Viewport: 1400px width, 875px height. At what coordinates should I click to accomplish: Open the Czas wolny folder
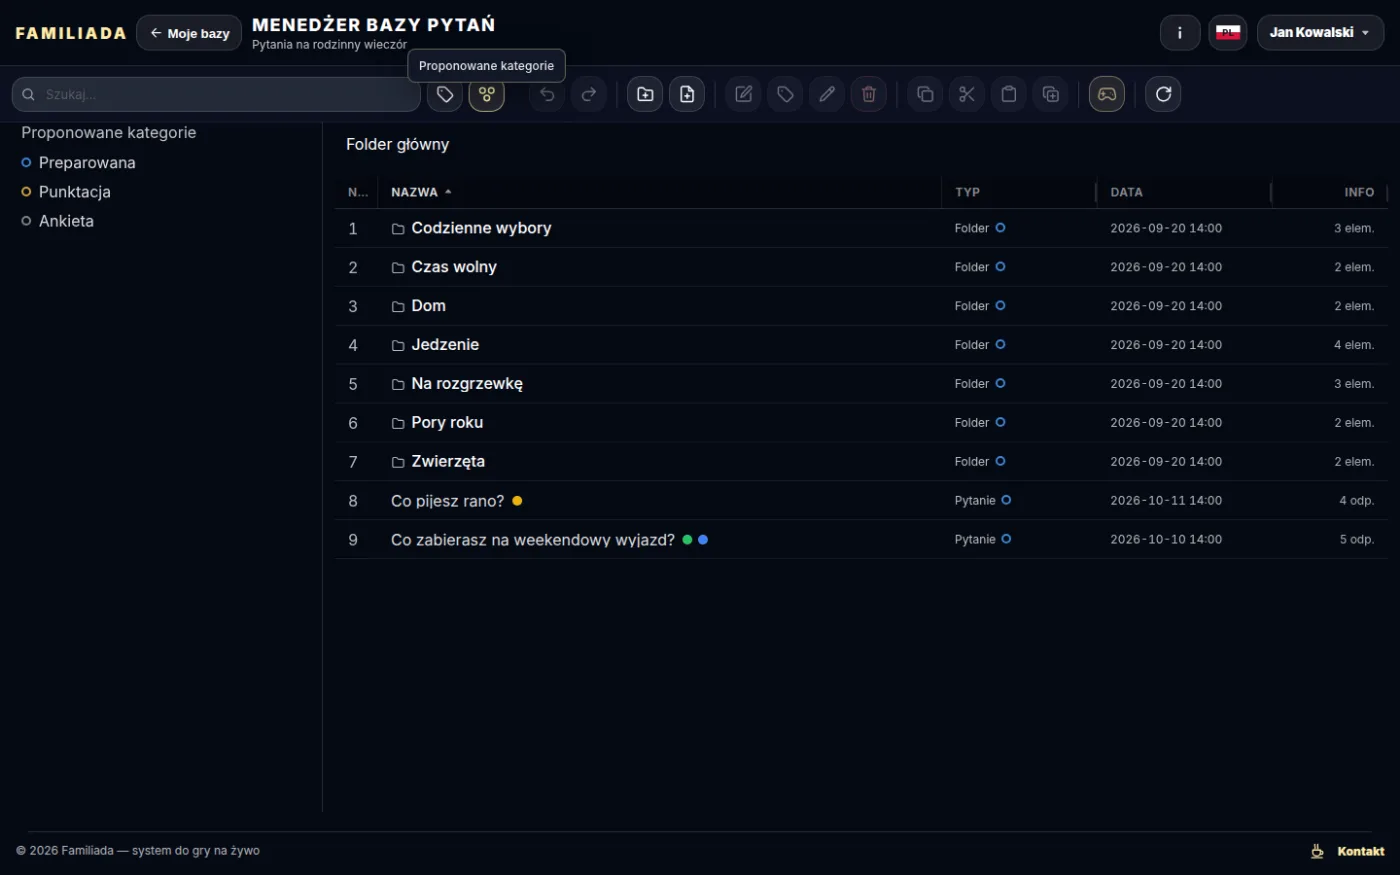click(x=454, y=267)
